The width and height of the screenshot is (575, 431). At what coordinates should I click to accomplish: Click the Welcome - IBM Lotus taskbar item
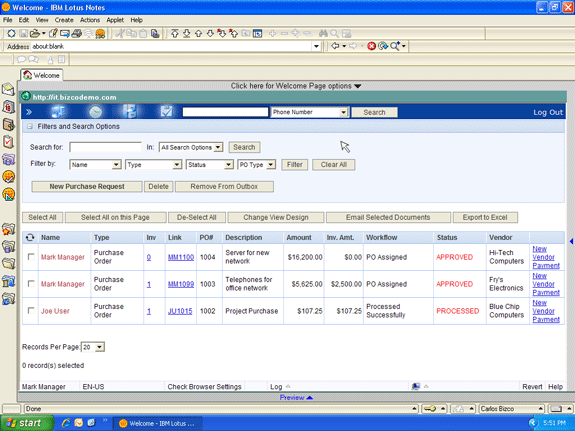click(157, 423)
